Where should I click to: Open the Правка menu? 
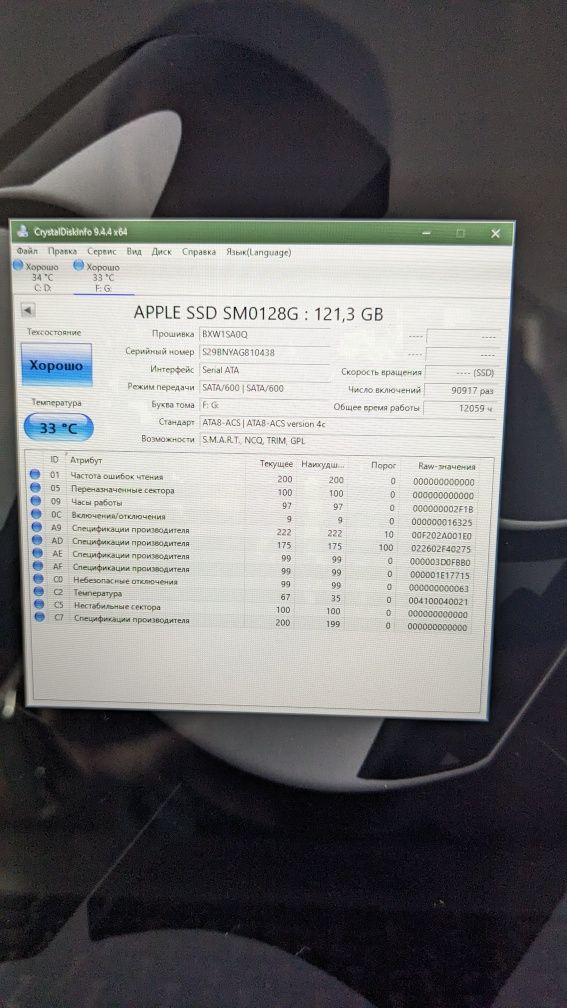tap(62, 251)
